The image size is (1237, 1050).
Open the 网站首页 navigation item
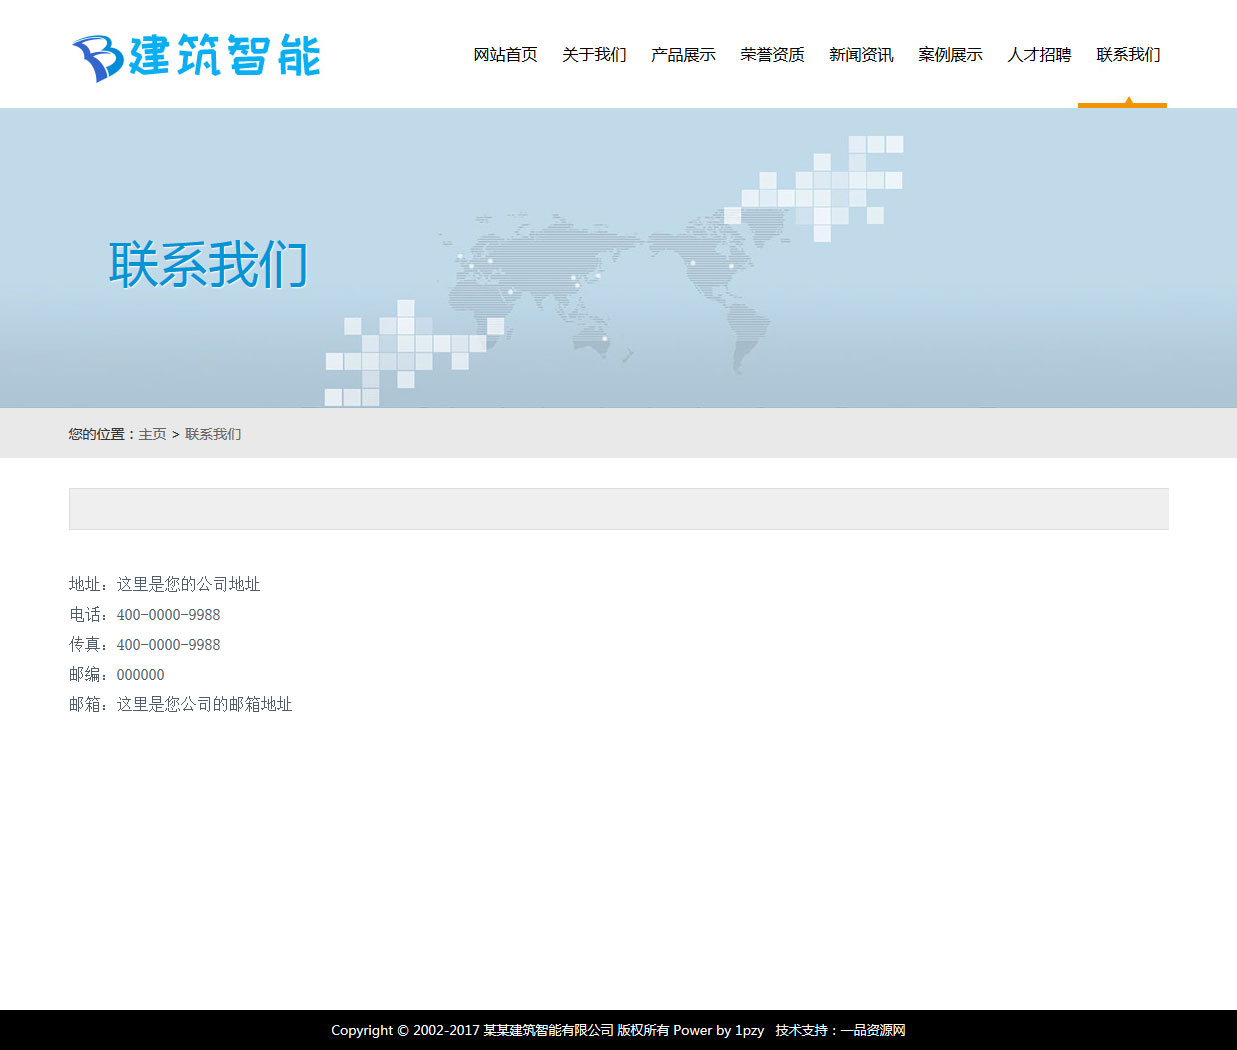pyautogui.click(x=505, y=55)
